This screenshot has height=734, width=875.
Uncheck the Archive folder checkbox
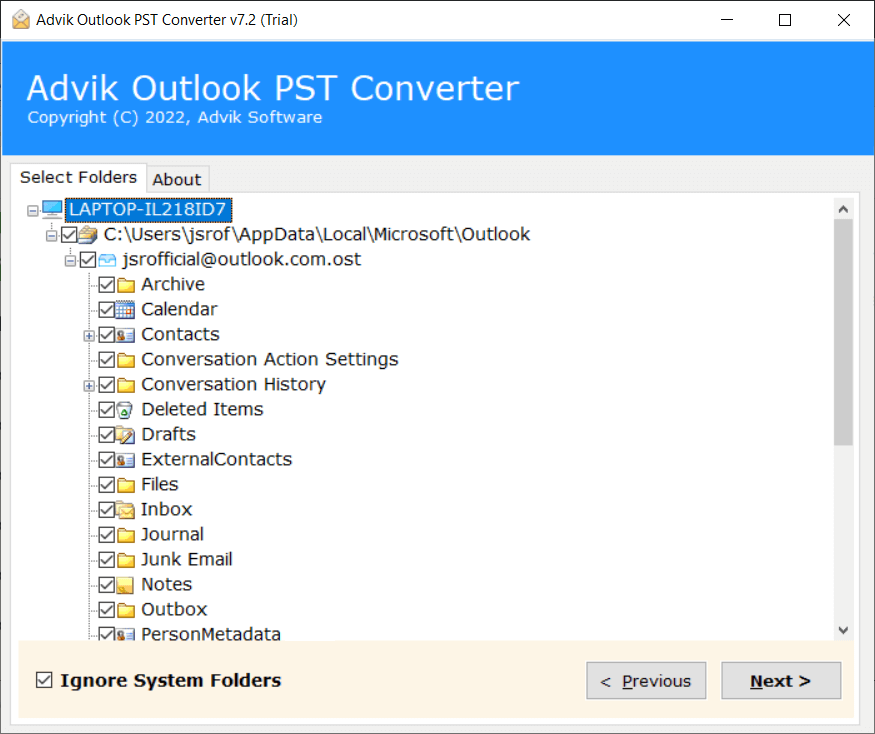pyautogui.click(x=107, y=285)
